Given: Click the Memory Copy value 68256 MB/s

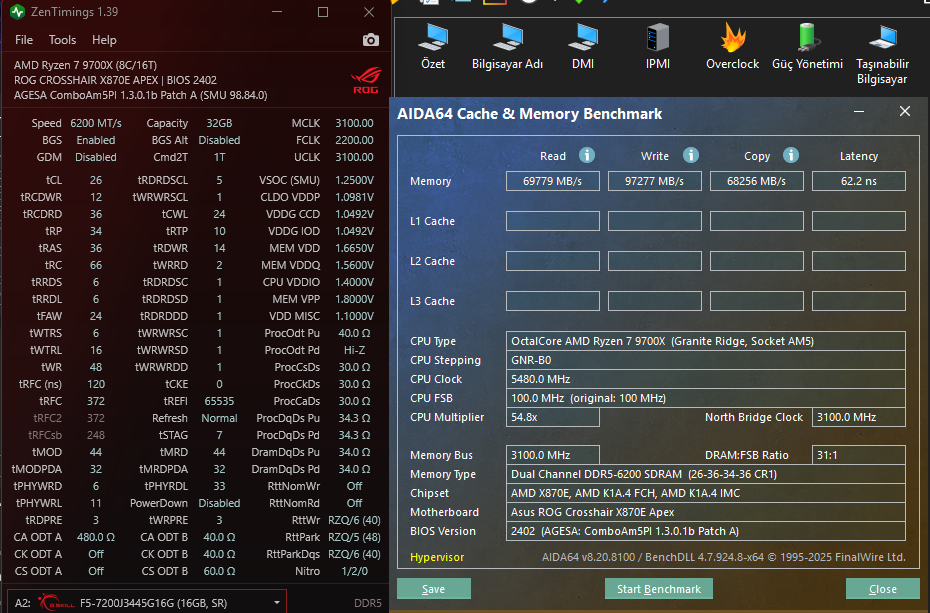Looking at the screenshot, I should point(756,181).
